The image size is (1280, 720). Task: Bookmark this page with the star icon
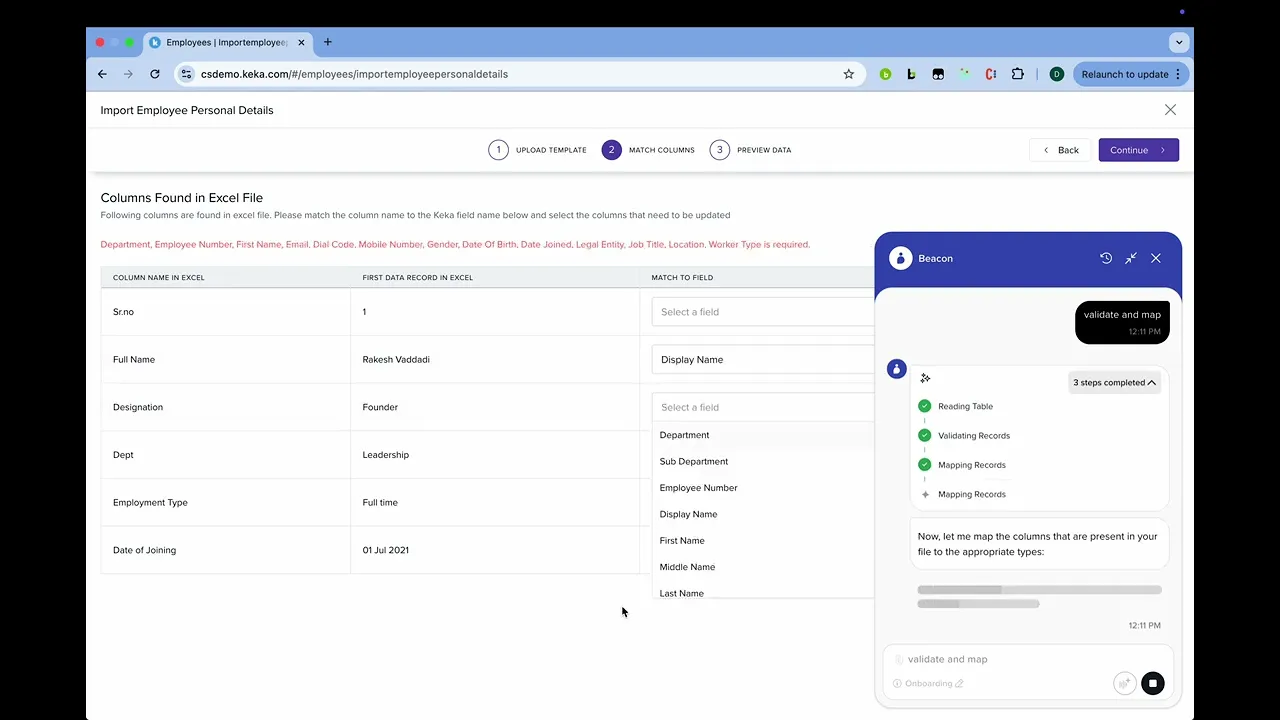point(849,74)
